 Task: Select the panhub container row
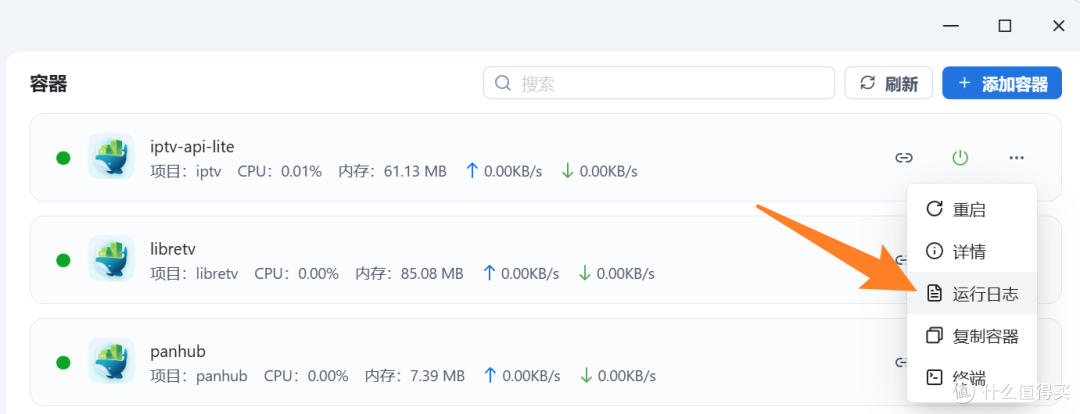[500, 362]
